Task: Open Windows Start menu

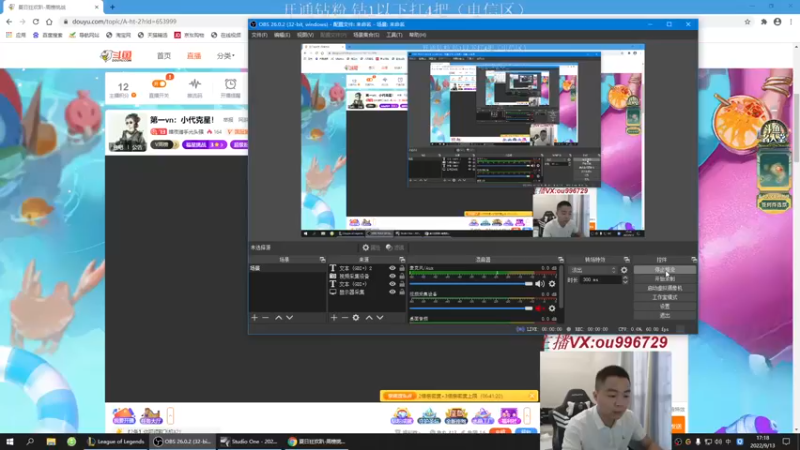Action: point(10,441)
